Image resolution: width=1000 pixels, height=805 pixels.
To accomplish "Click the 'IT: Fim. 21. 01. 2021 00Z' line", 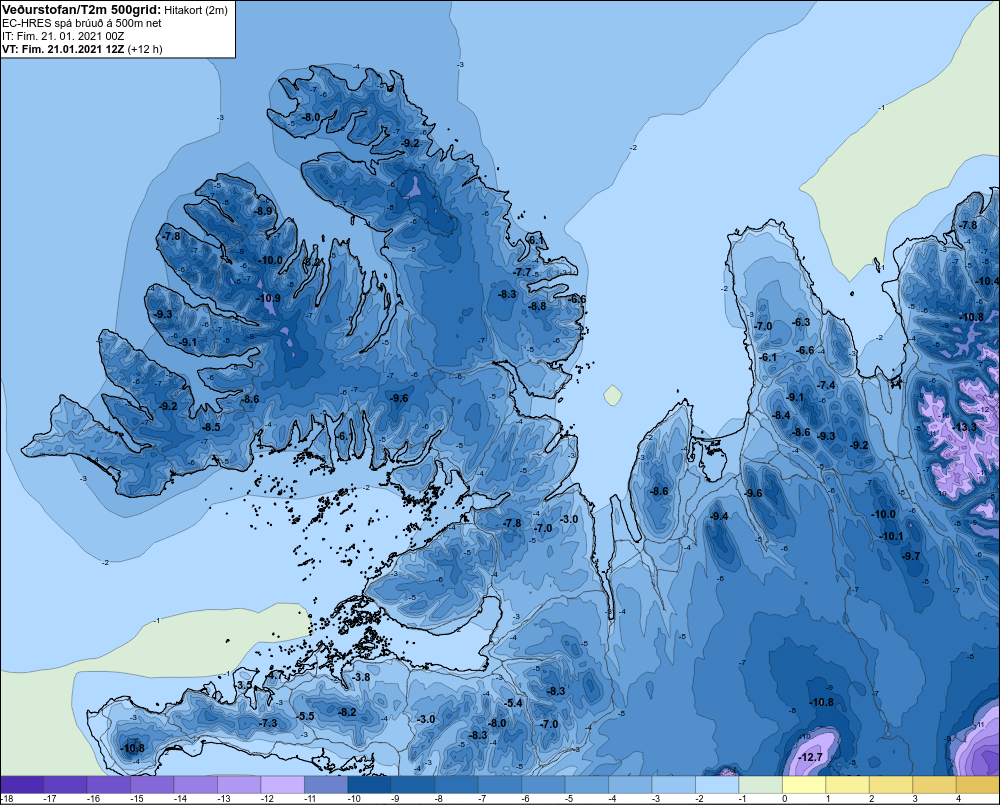I will [x=63, y=36].
